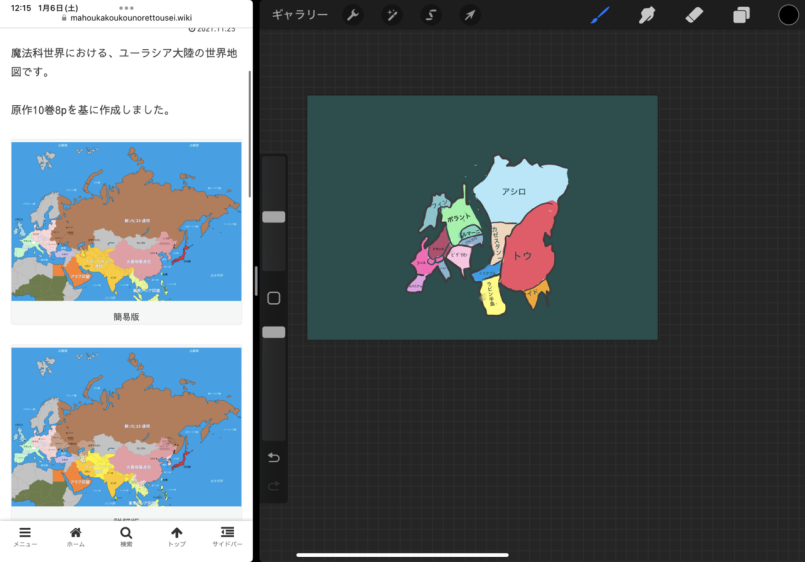Screen dimensions: 805x562
Task: Tap the yellow peninsula region on canvas
Action: click(492, 296)
